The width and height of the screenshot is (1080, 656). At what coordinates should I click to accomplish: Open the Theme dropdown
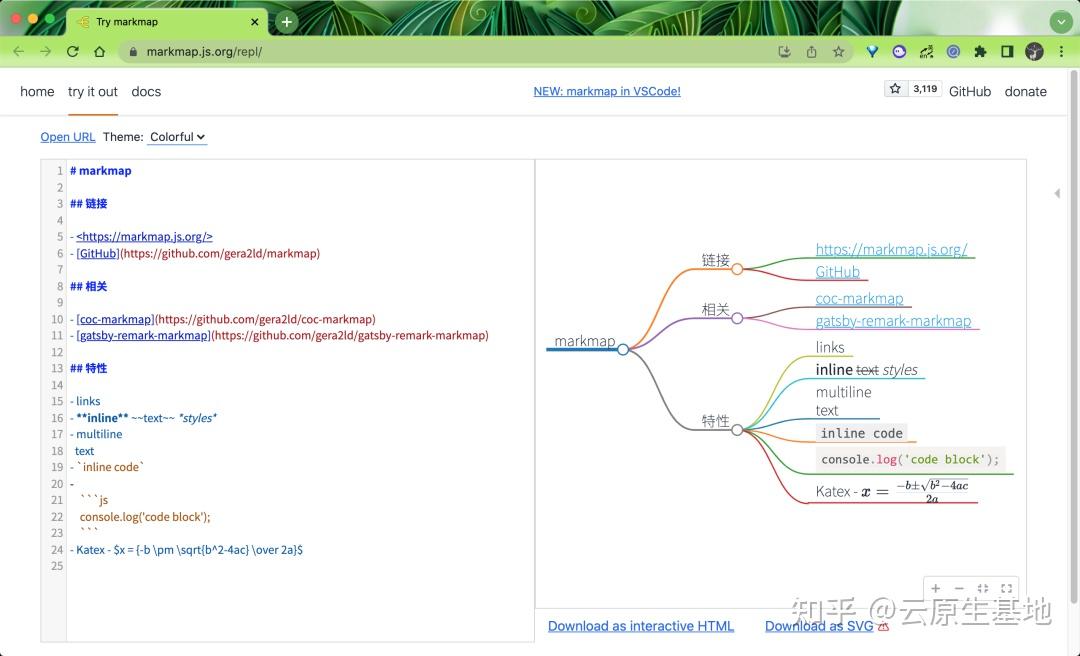177,137
